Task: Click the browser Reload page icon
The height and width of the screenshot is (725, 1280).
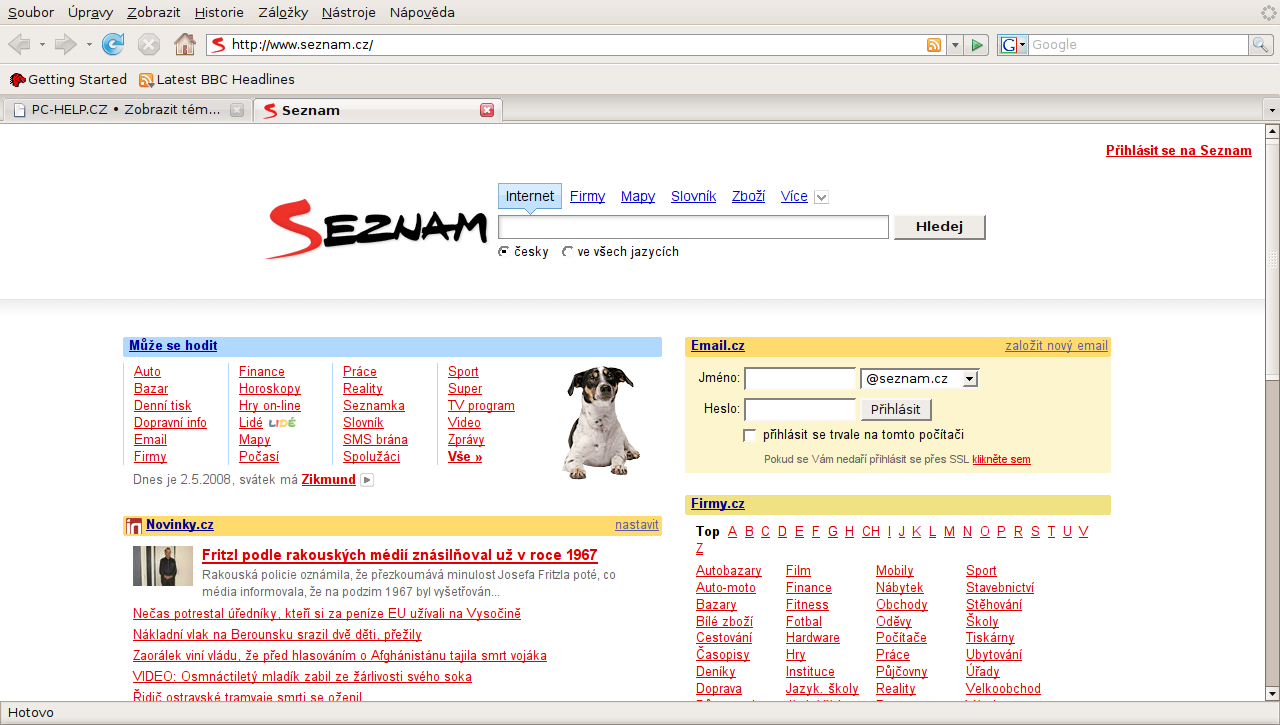Action: pos(113,44)
